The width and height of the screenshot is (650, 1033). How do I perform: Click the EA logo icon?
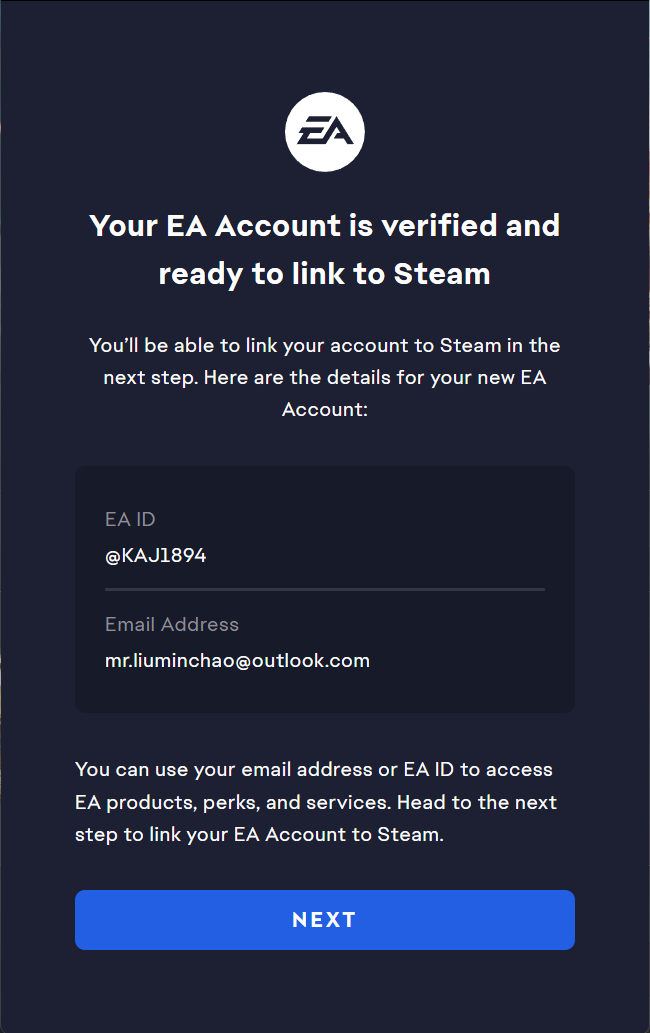tap(324, 132)
